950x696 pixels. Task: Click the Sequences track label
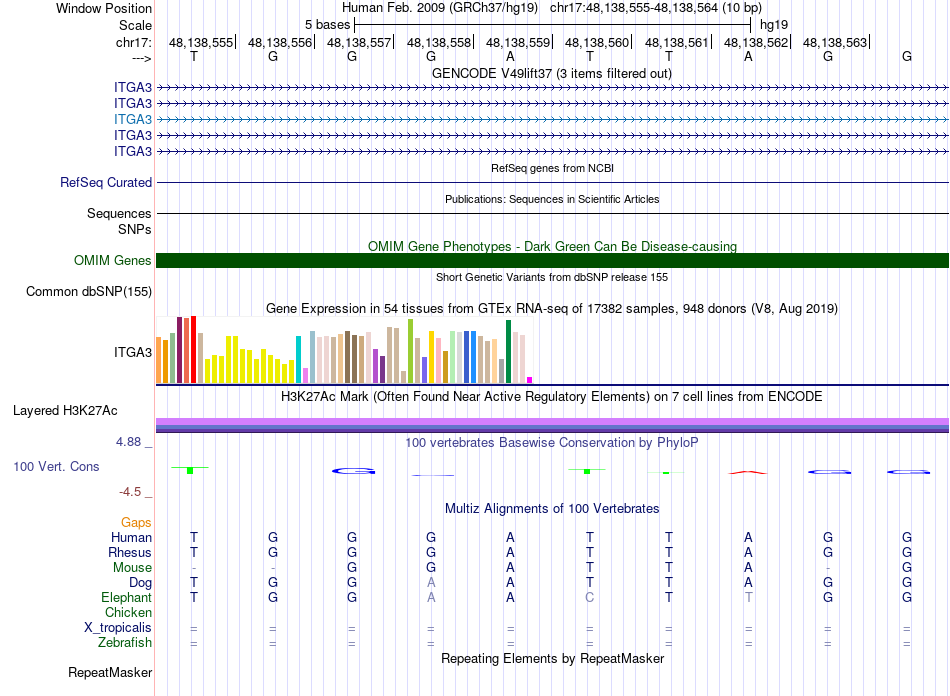(x=119, y=213)
